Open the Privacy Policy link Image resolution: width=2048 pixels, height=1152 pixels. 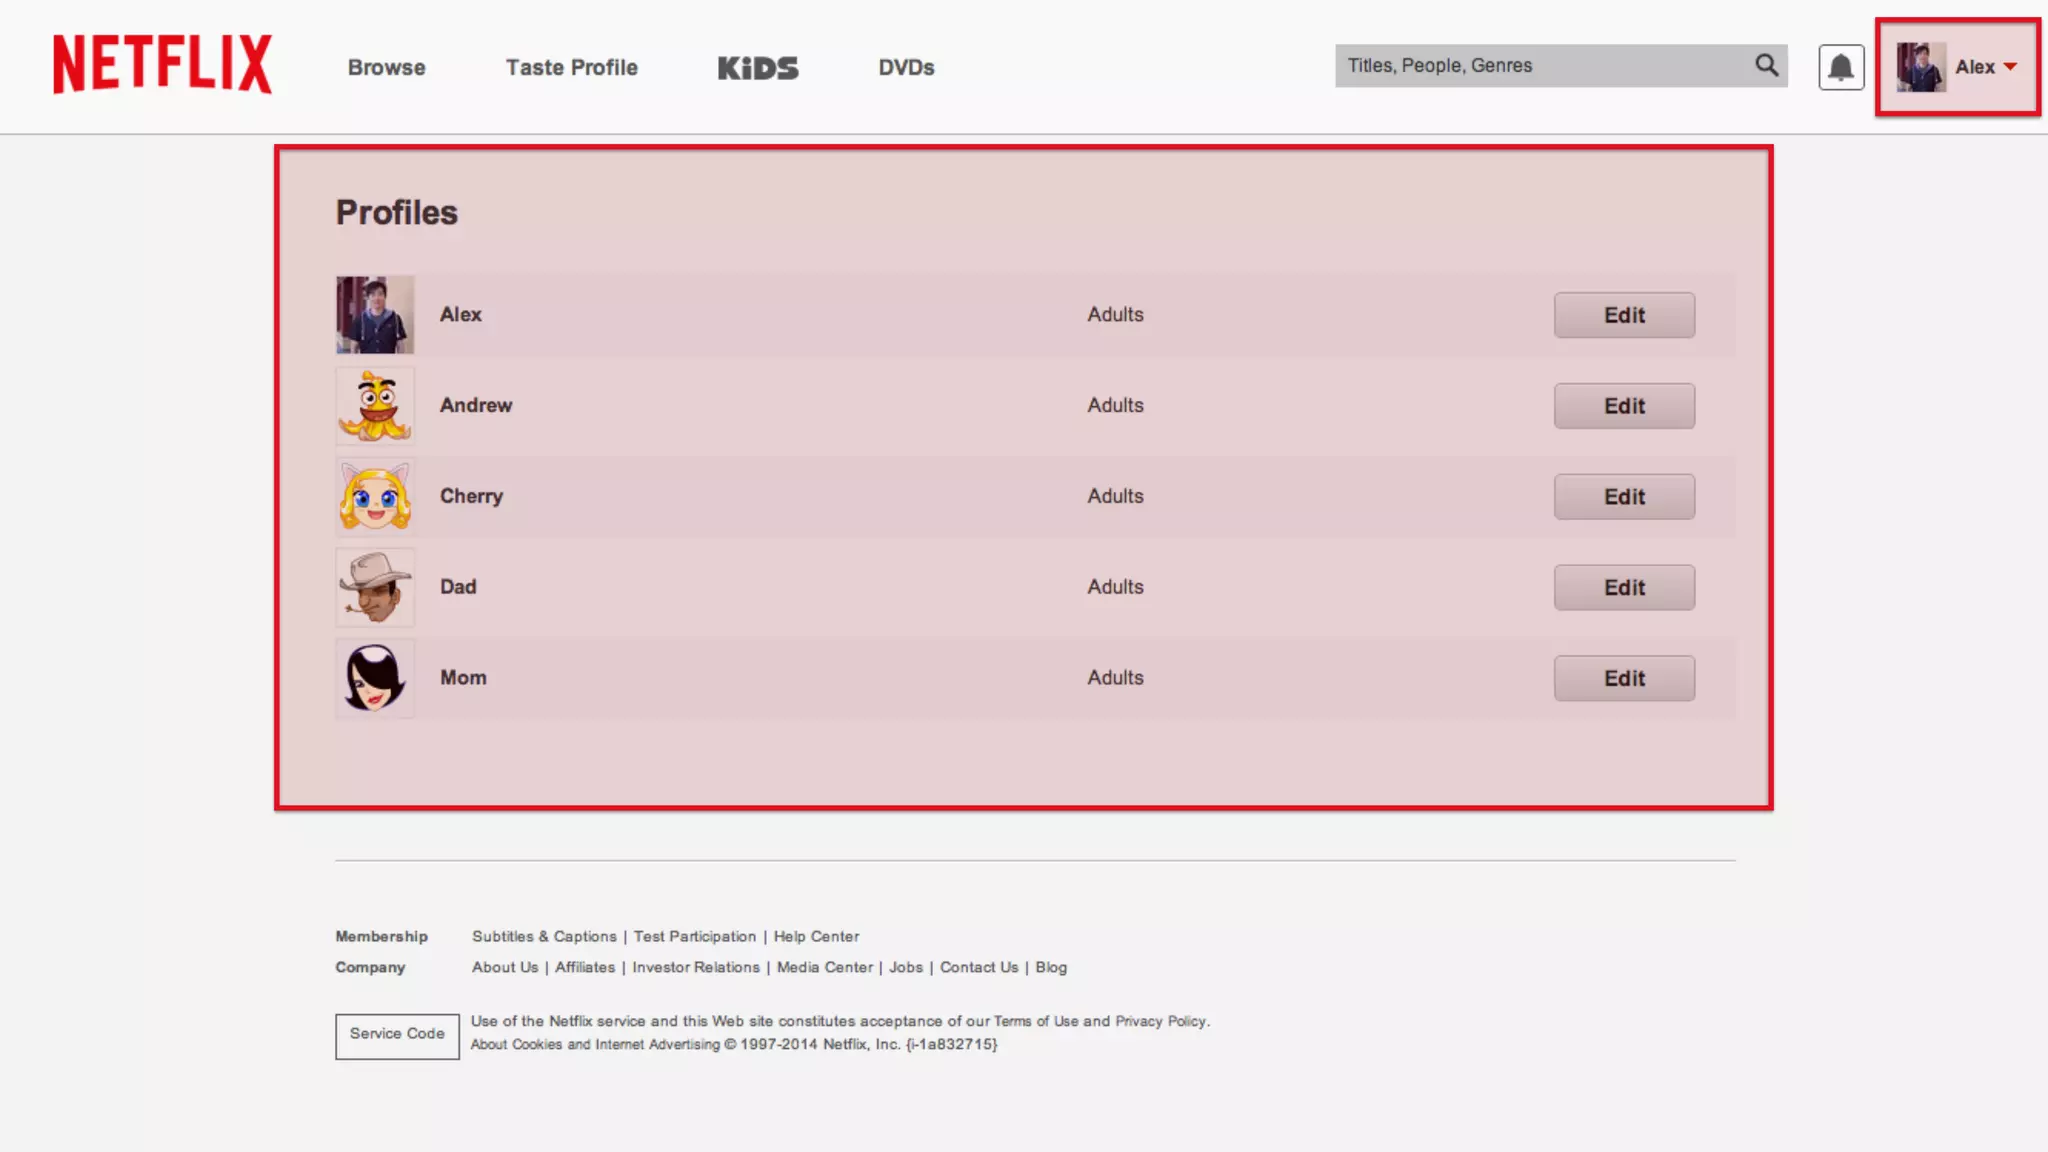click(1161, 1021)
